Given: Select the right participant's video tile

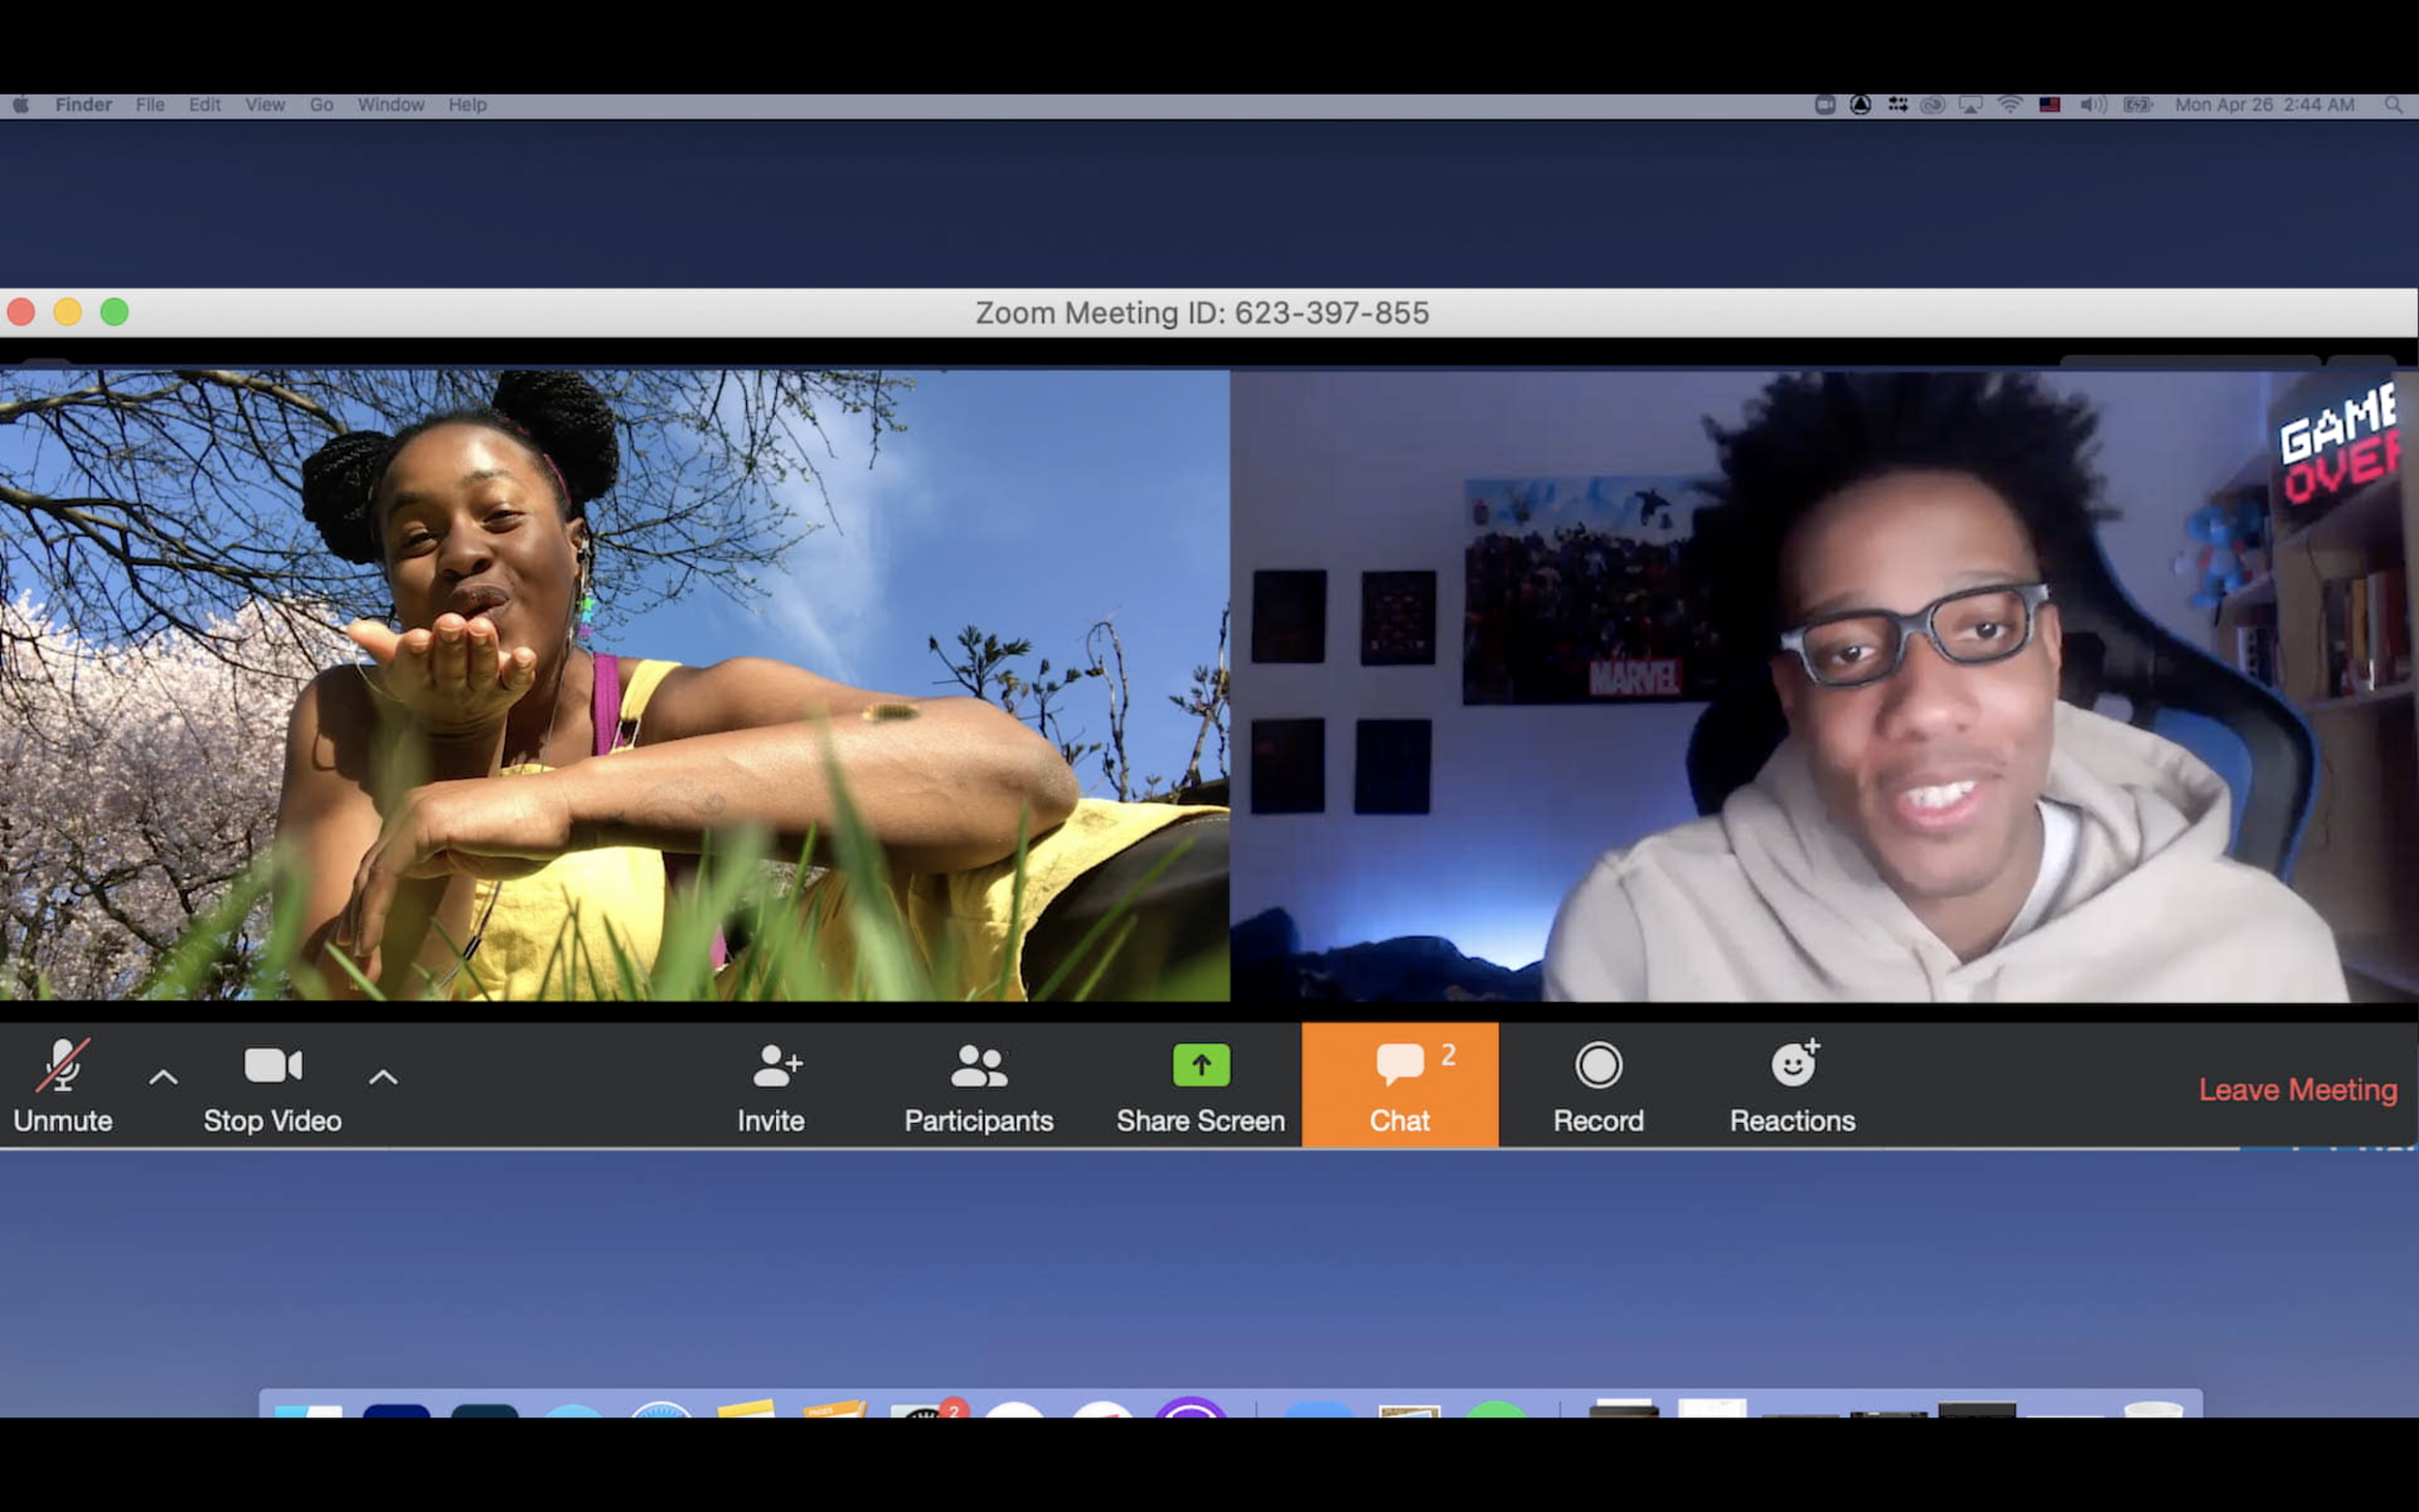Looking at the screenshot, I should tap(1824, 686).
